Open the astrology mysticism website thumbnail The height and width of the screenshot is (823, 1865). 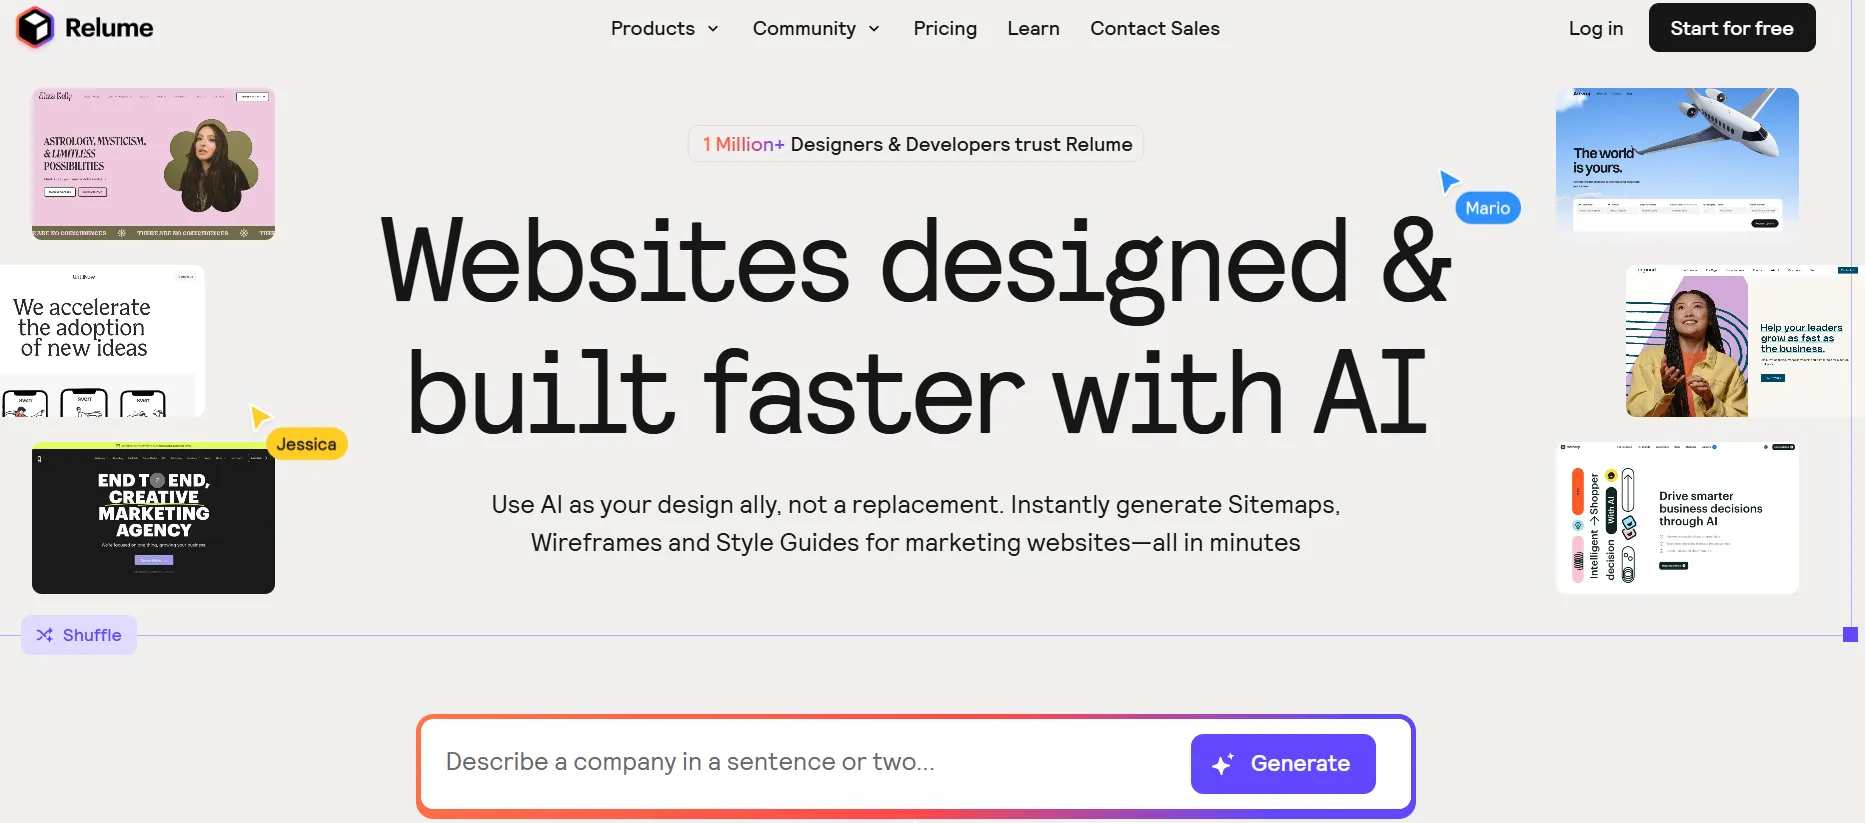[x=153, y=164]
